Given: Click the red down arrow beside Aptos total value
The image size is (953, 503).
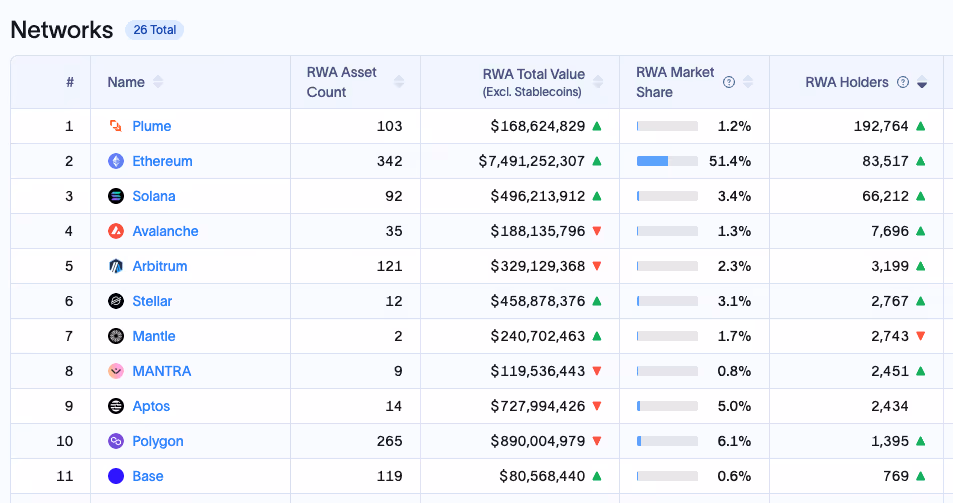Looking at the screenshot, I should (597, 406).
